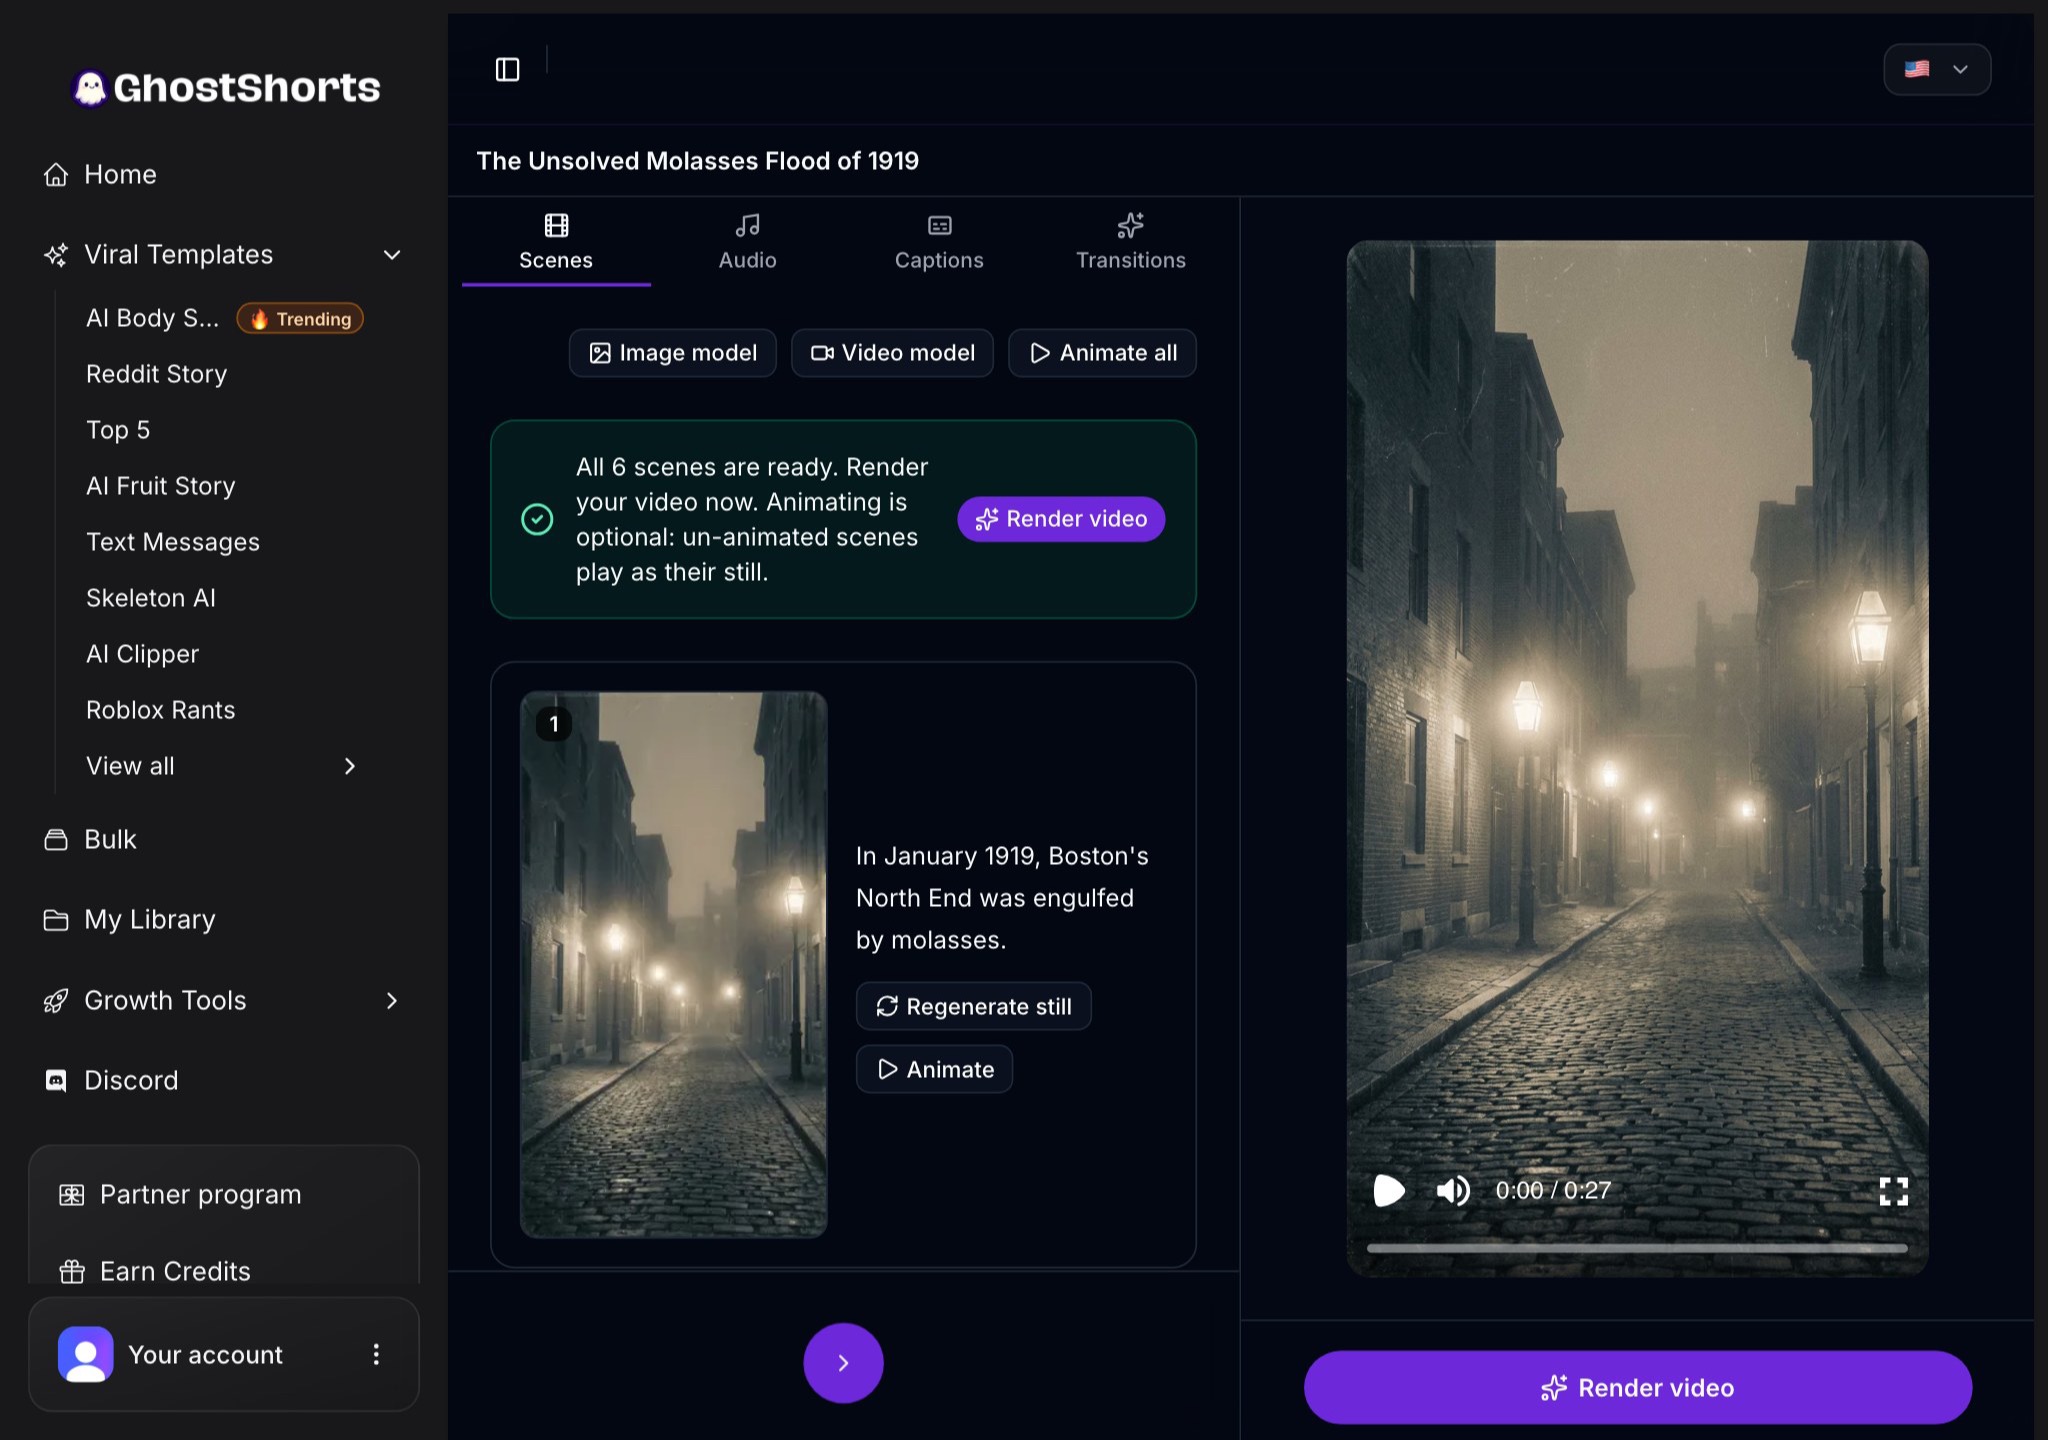This screenshot has height=1440, width=2048.
Task: Select scene 1 thumbnail image
Action: coord(674,965)
